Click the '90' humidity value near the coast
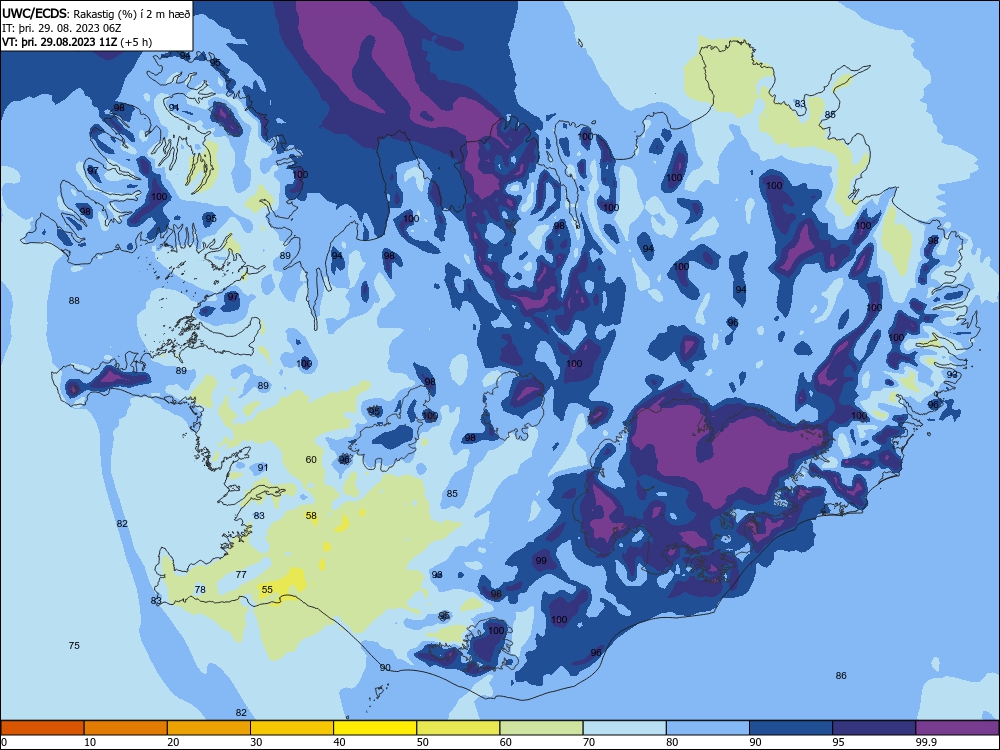The image size is (1000, 750). [385, 667]
